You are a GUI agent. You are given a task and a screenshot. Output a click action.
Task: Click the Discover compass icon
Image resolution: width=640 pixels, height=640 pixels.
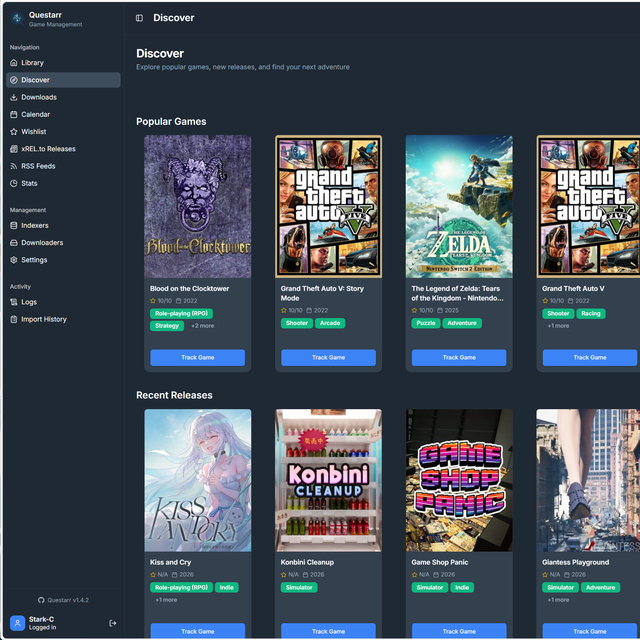point(14,80)
